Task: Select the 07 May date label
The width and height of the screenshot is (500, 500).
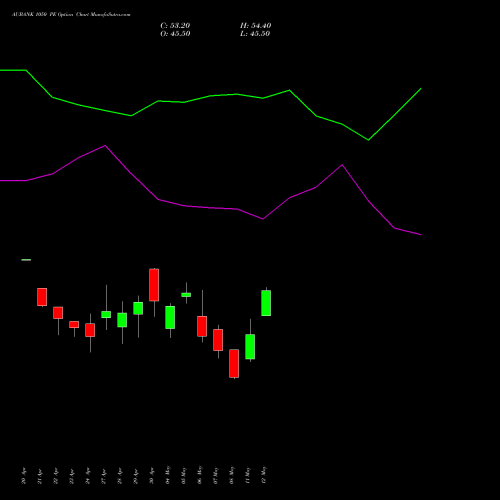Action: [x=216, y=475]
